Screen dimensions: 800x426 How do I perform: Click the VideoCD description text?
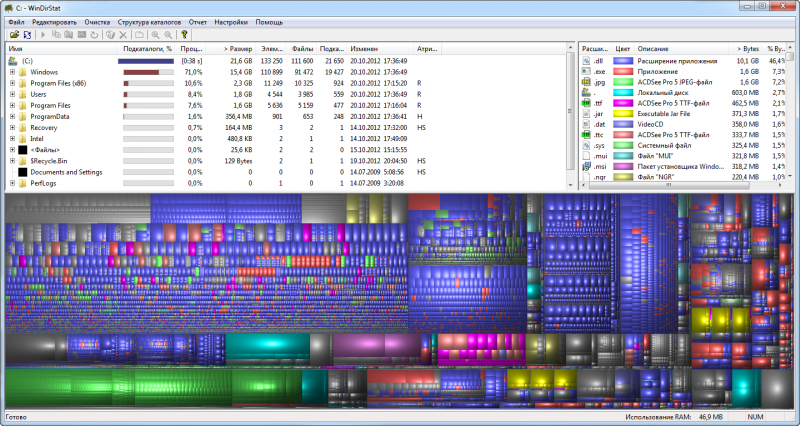pyautogui.click(x=650, y=124)
